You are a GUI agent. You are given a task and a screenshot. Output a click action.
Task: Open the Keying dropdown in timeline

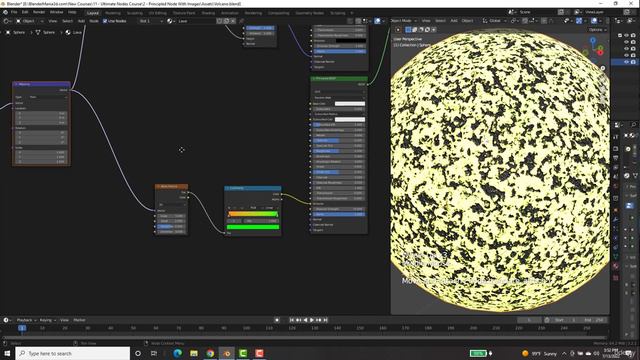48,320
